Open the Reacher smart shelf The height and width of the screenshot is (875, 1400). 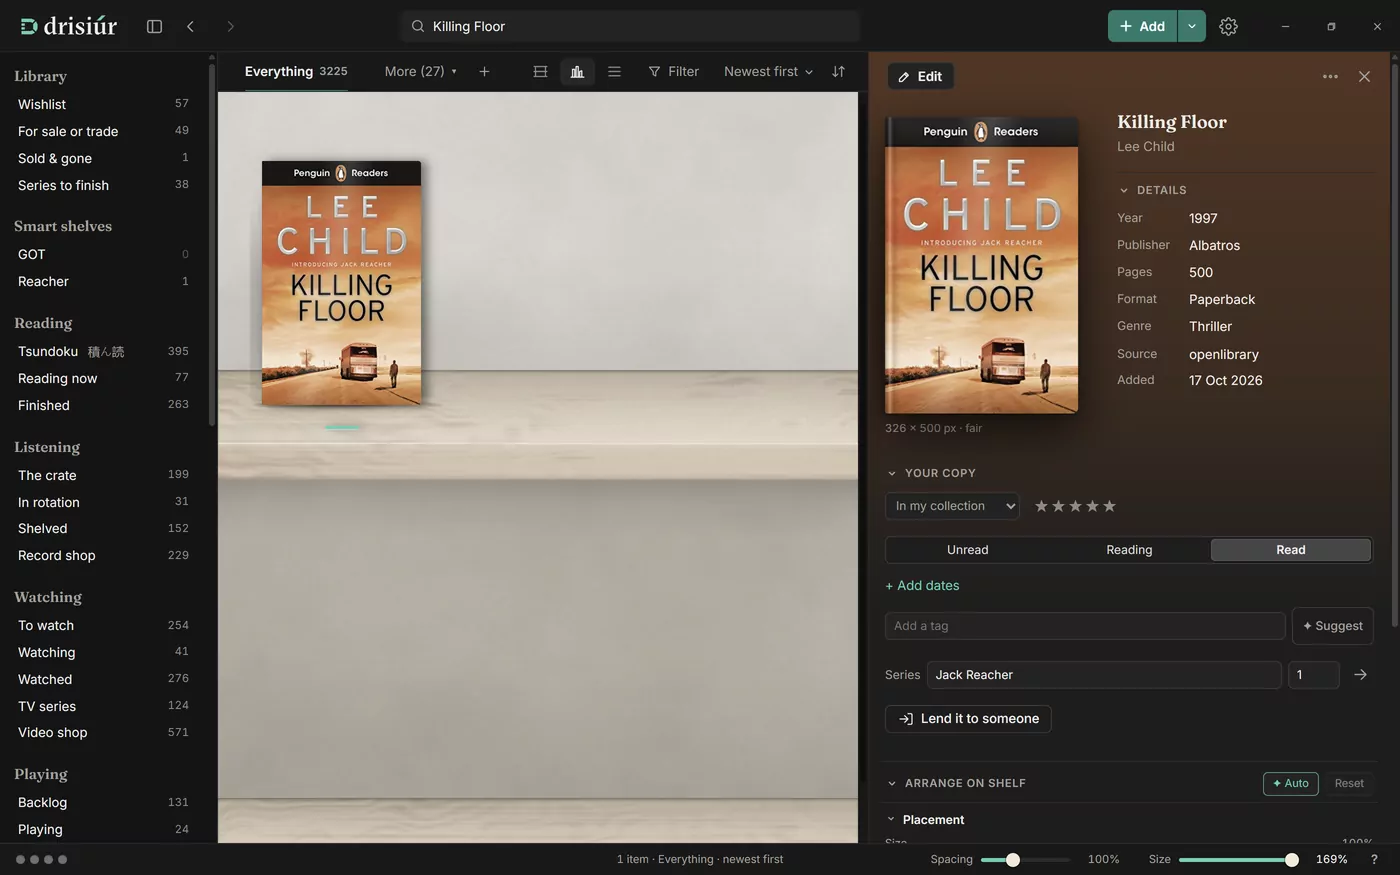point(103,281)
